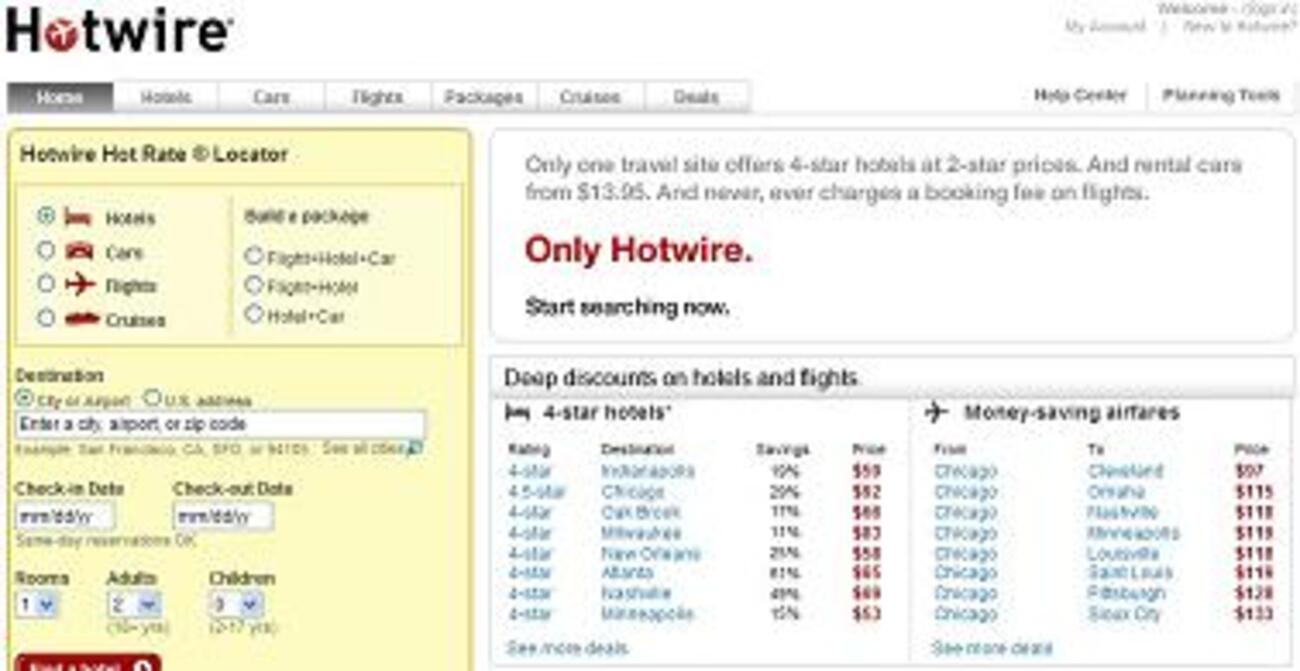This screenshot has width=1300, height=671.
Task: Click the Cleveland airfare destination
Action: tap(1126, 471)
